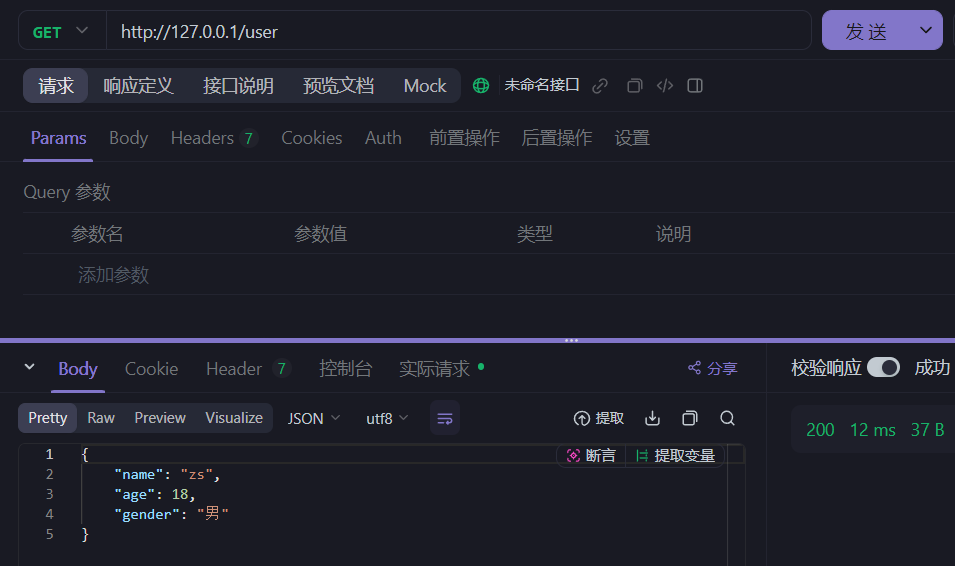The width and height of the screenshot is (955, 566).
Task: Click the 提取 extract icon button
Action: click(599, 419)
